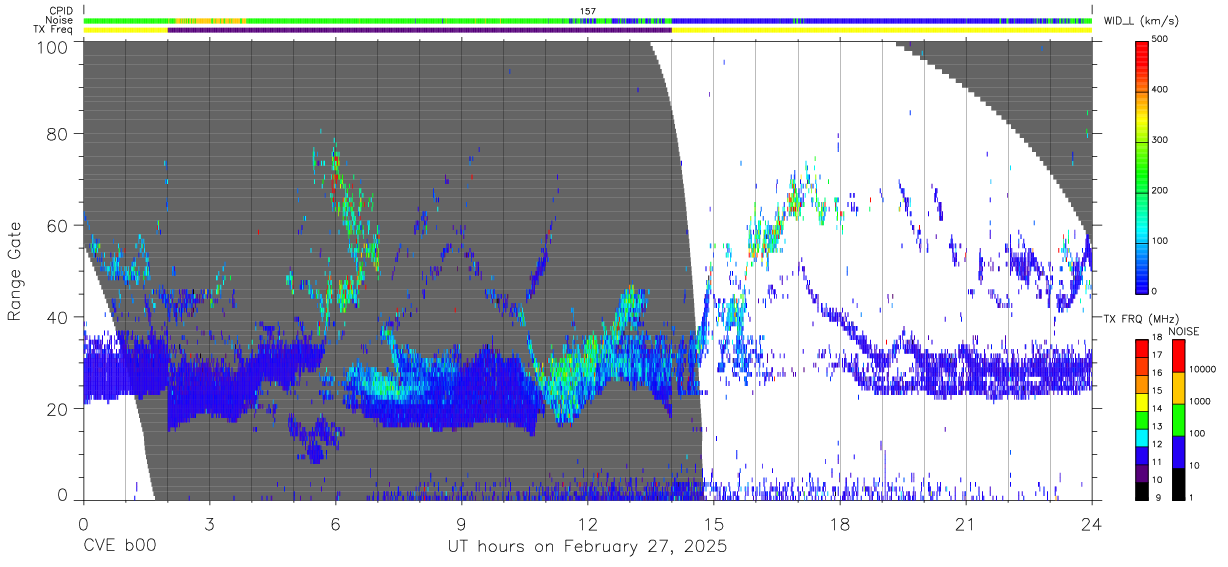Screen dimensions: 1228x567
Task: Click the 9 tick on UT hours axis
Action: click(x=461, y=523)
